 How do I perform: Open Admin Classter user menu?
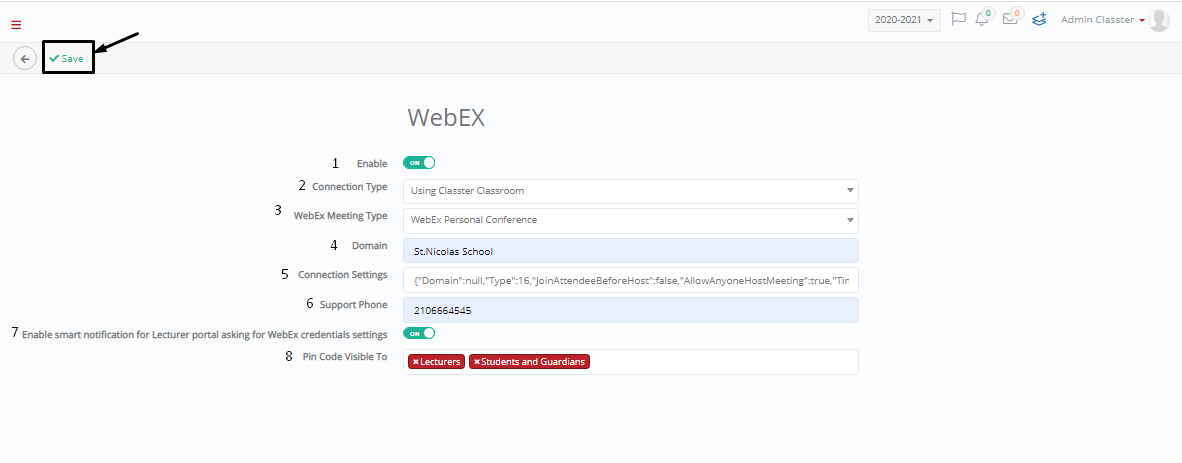tap(1103, 20)
